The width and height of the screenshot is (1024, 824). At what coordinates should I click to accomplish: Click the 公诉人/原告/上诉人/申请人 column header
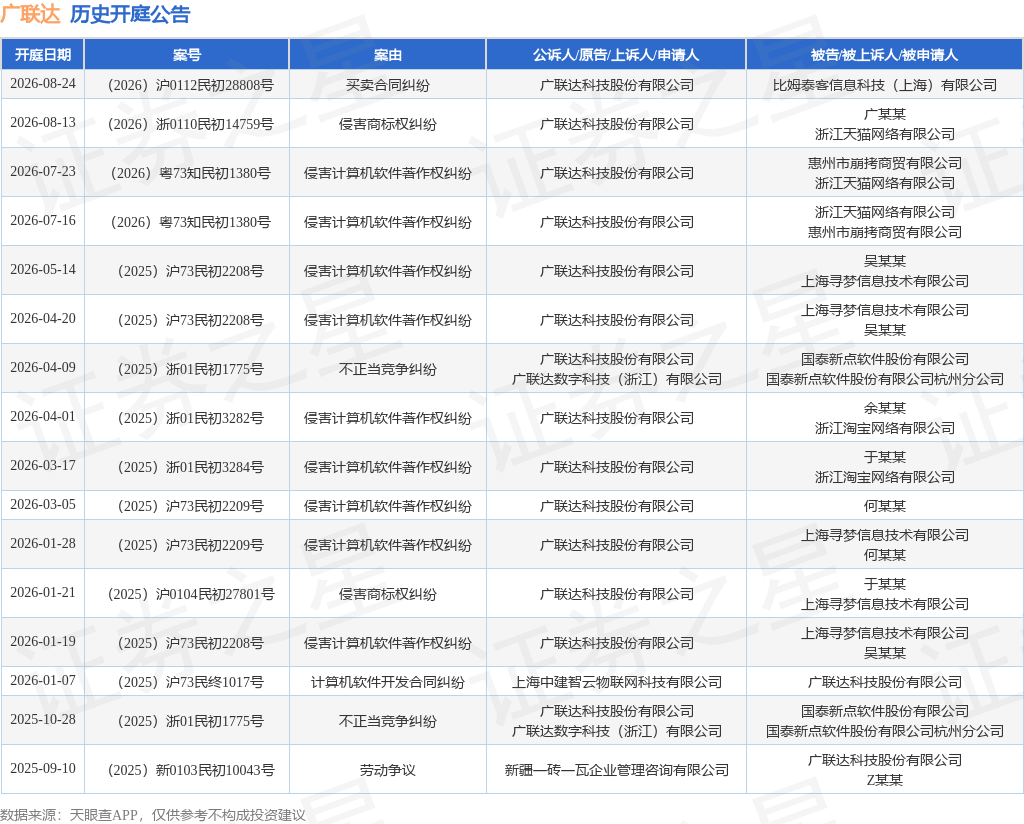616,55
